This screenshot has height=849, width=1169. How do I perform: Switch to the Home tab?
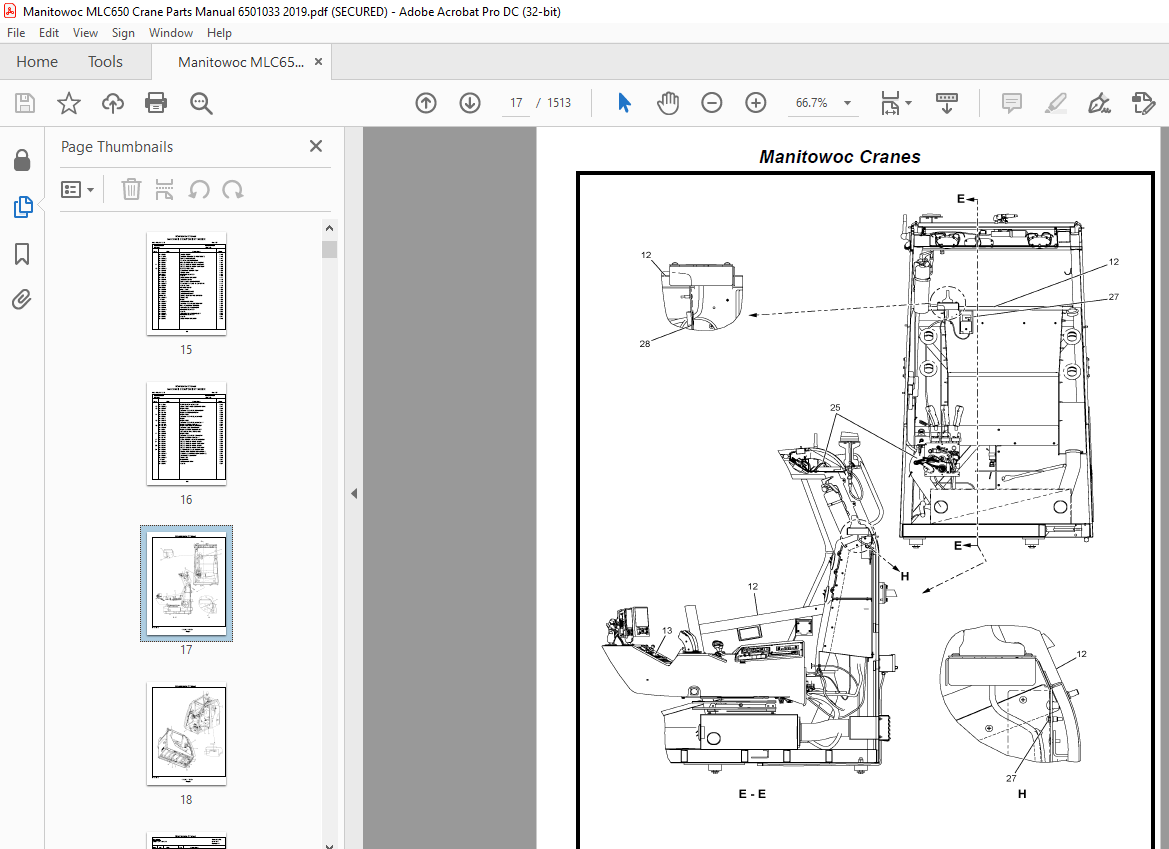point(37,62)
